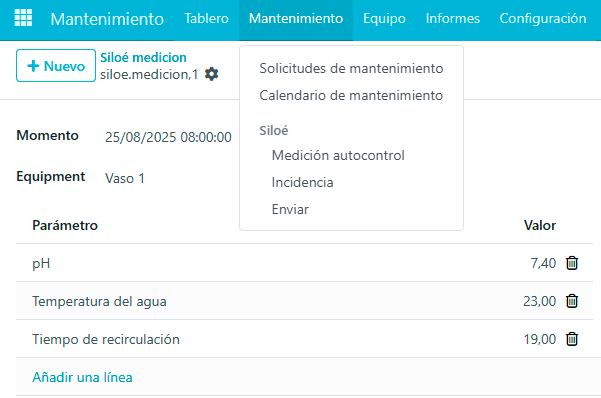Open the Equipo menu
This screenshot has width=601, height=398.
click(384, 18)
